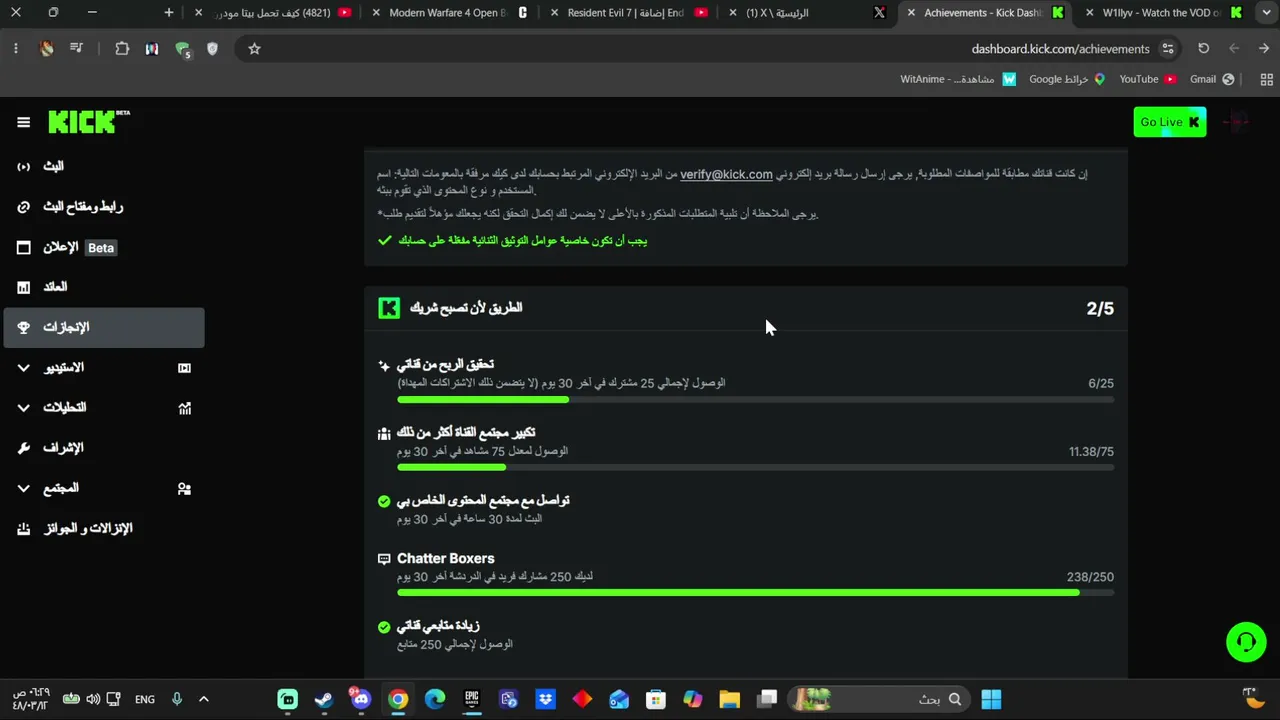1280x720 pixels.
Task: Open Steam from the taskbar
Action: point(324,699)
